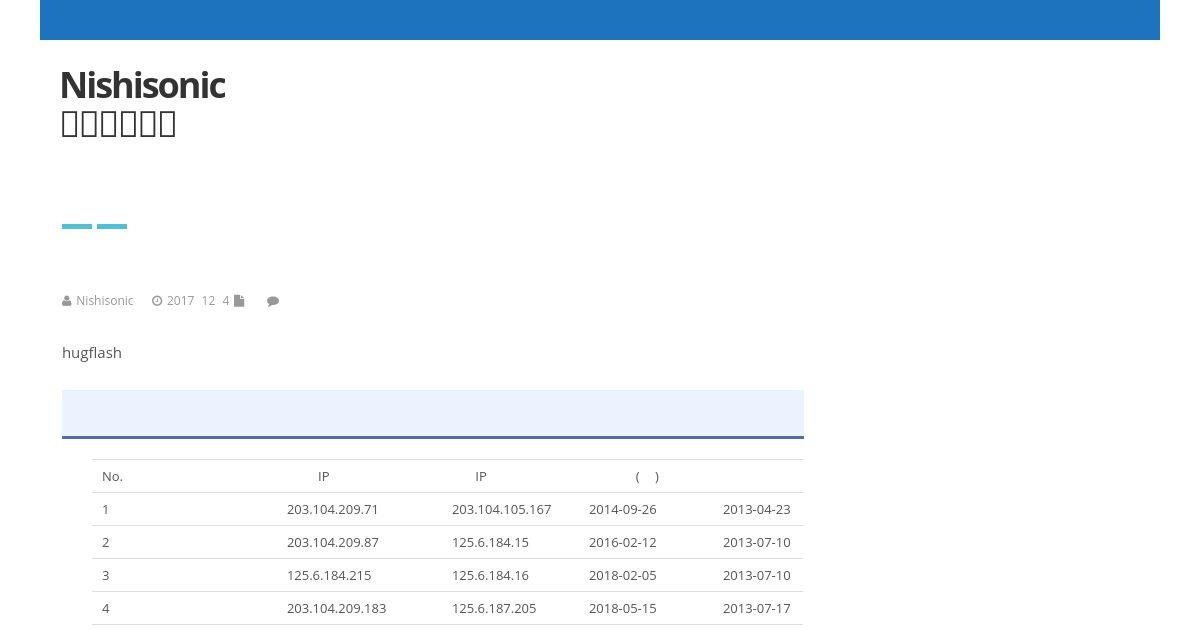Click the author person icon

[67, 301]
